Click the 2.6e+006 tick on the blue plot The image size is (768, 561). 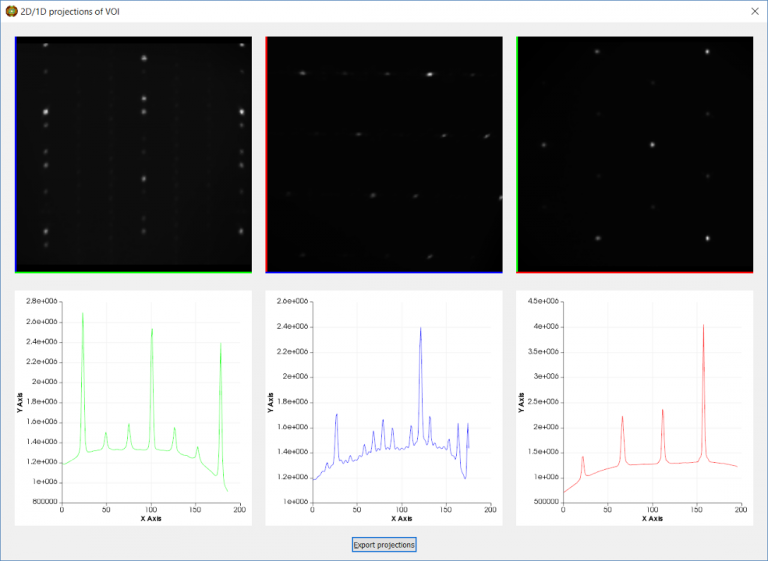click(293, 301)
